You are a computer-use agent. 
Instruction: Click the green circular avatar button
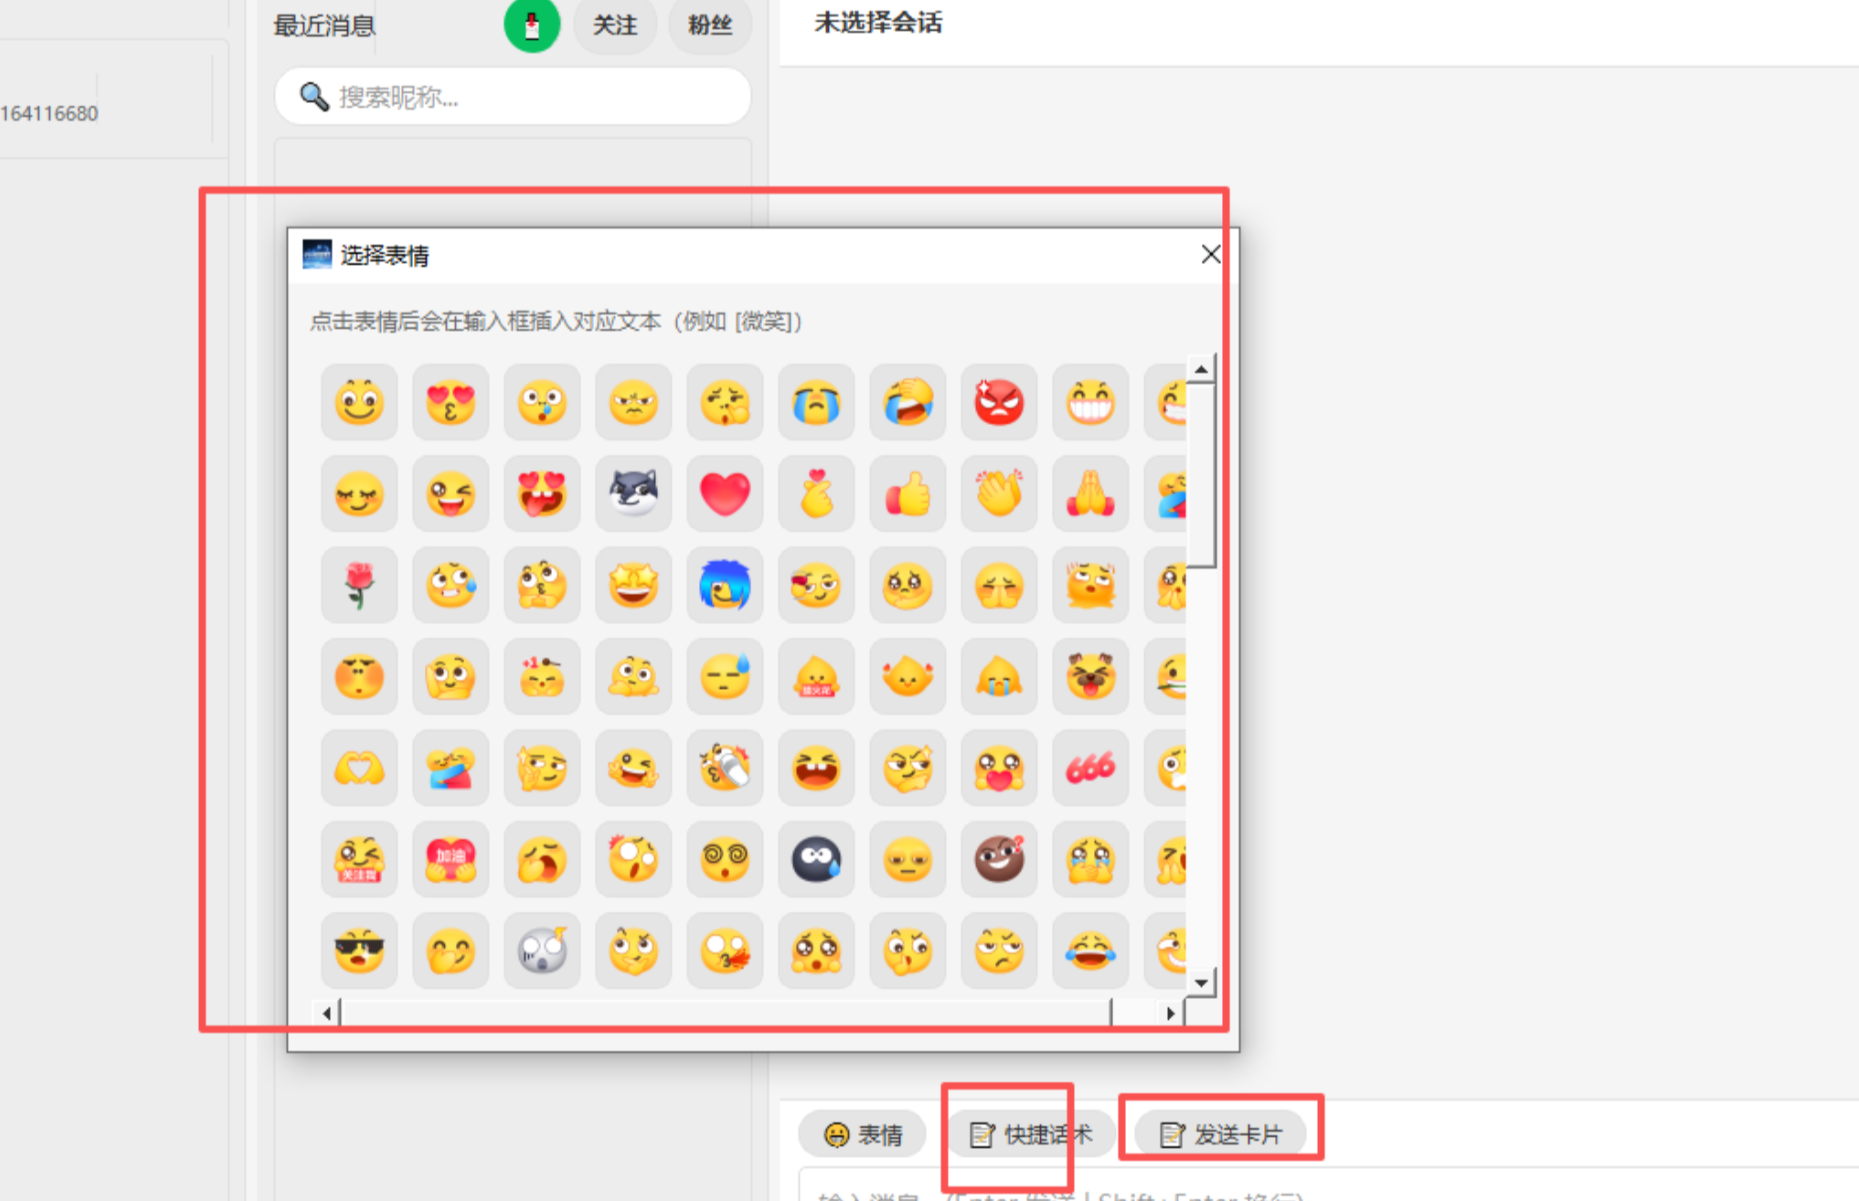pyautogui.click(x=532, y=25)
